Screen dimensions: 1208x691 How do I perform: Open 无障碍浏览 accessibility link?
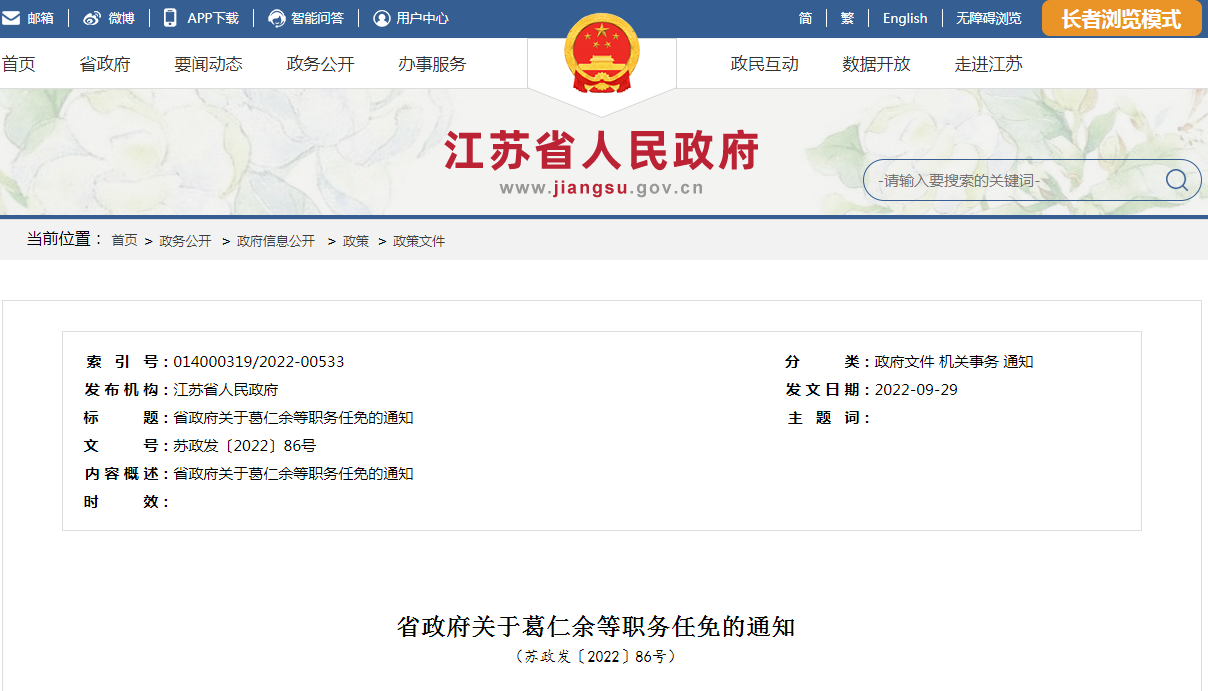point(988,18)
